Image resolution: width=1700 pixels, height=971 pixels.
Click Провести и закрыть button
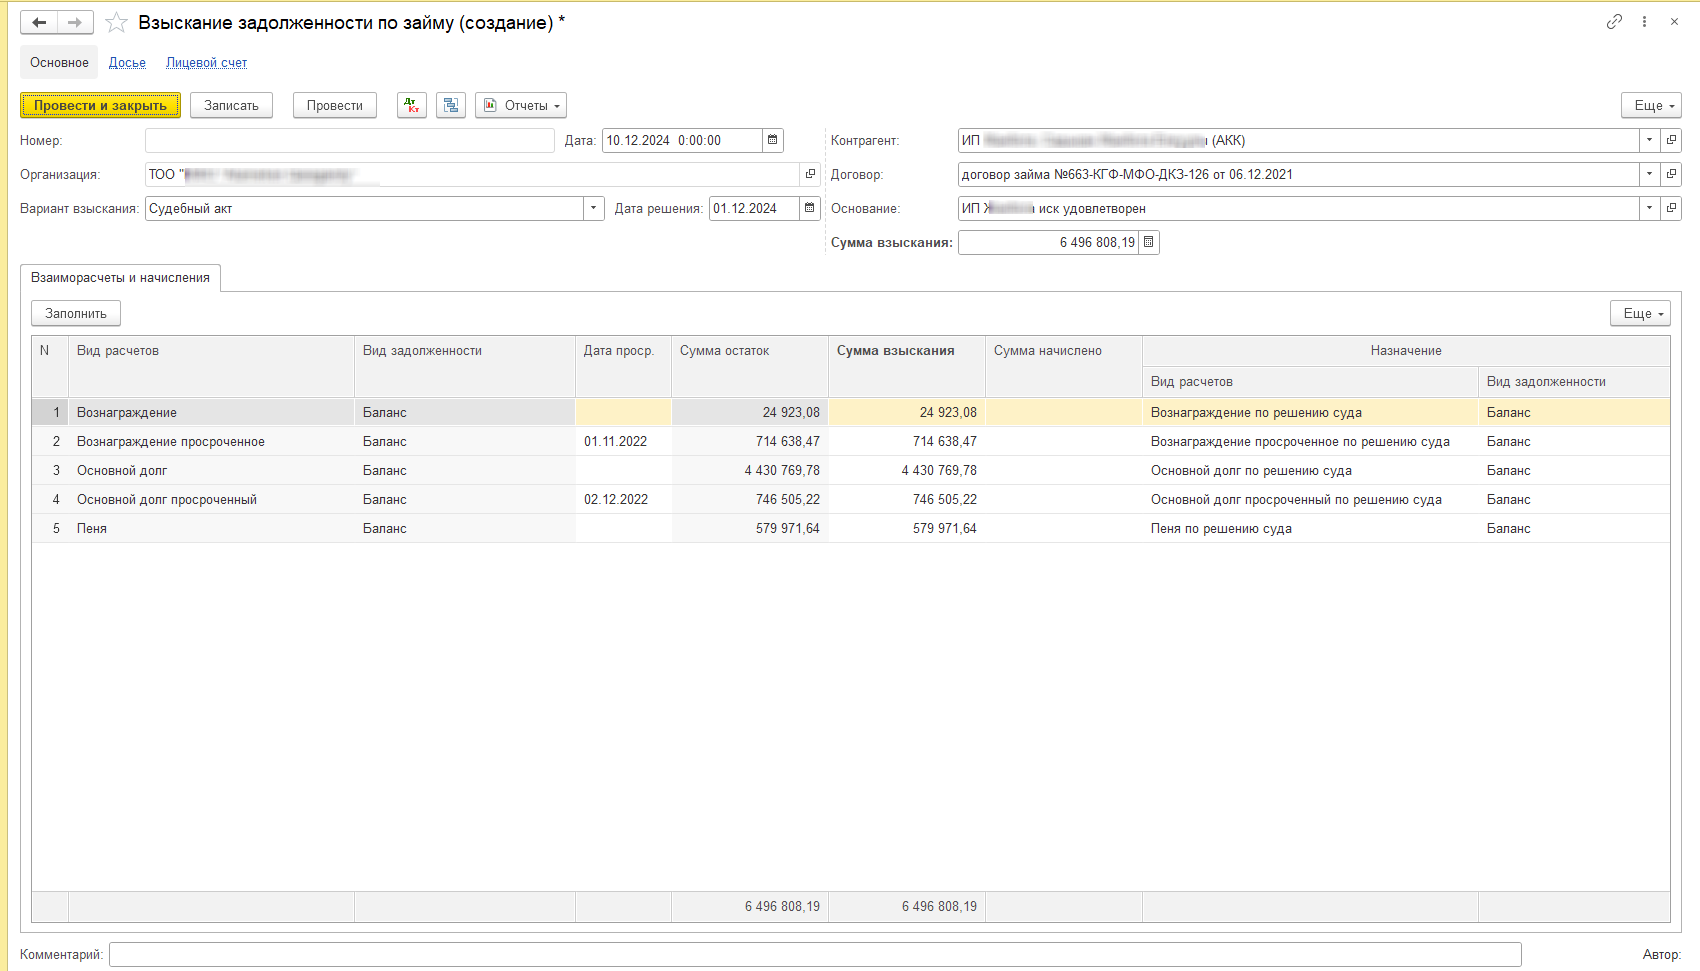(100, 105)
